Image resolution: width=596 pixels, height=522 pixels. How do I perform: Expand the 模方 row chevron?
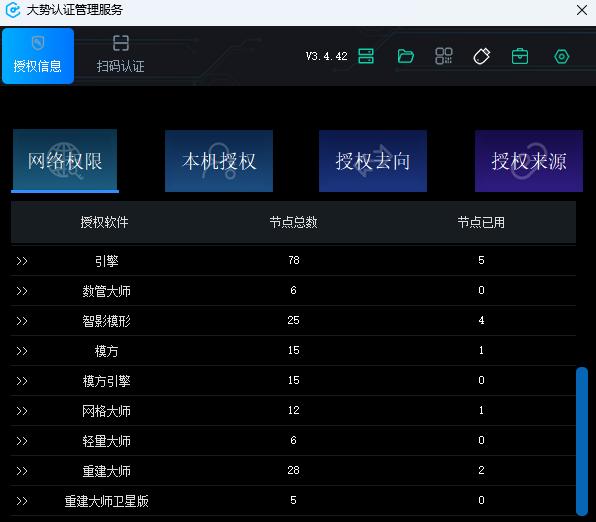pyautogui.click(x=22, y=351)
